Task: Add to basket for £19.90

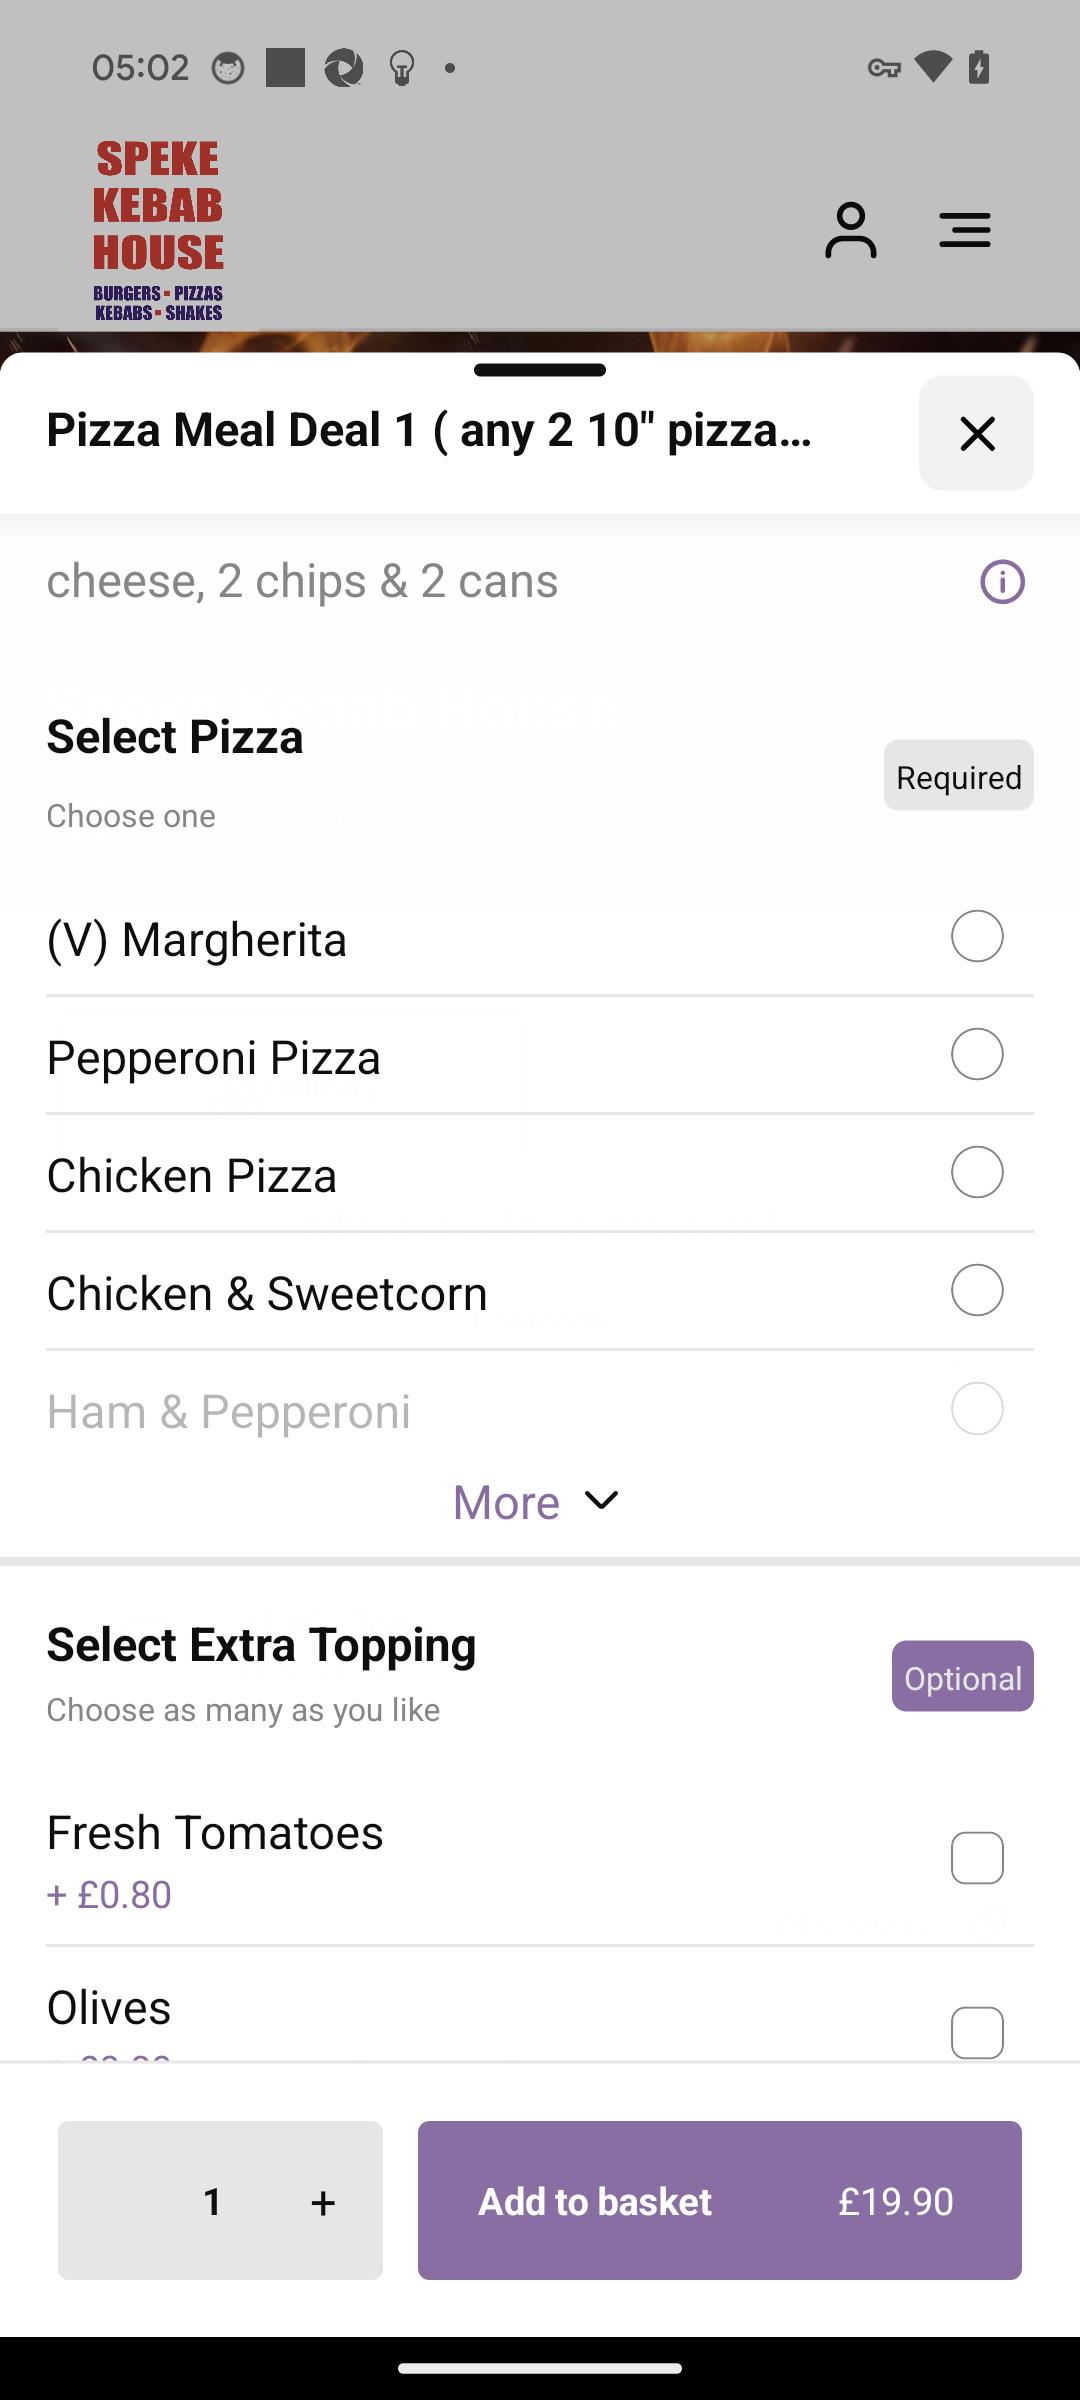Action: [x=720, y=2200]
